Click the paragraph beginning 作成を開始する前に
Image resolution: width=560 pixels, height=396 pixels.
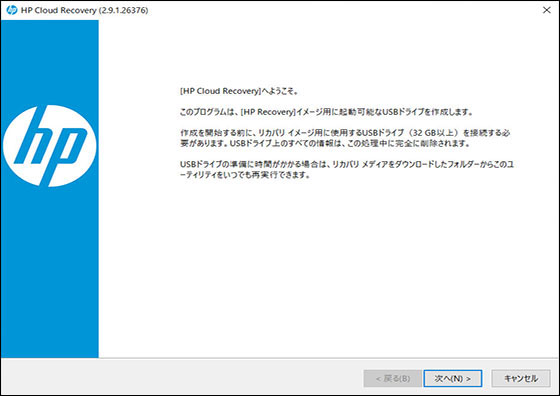[345, 138]
